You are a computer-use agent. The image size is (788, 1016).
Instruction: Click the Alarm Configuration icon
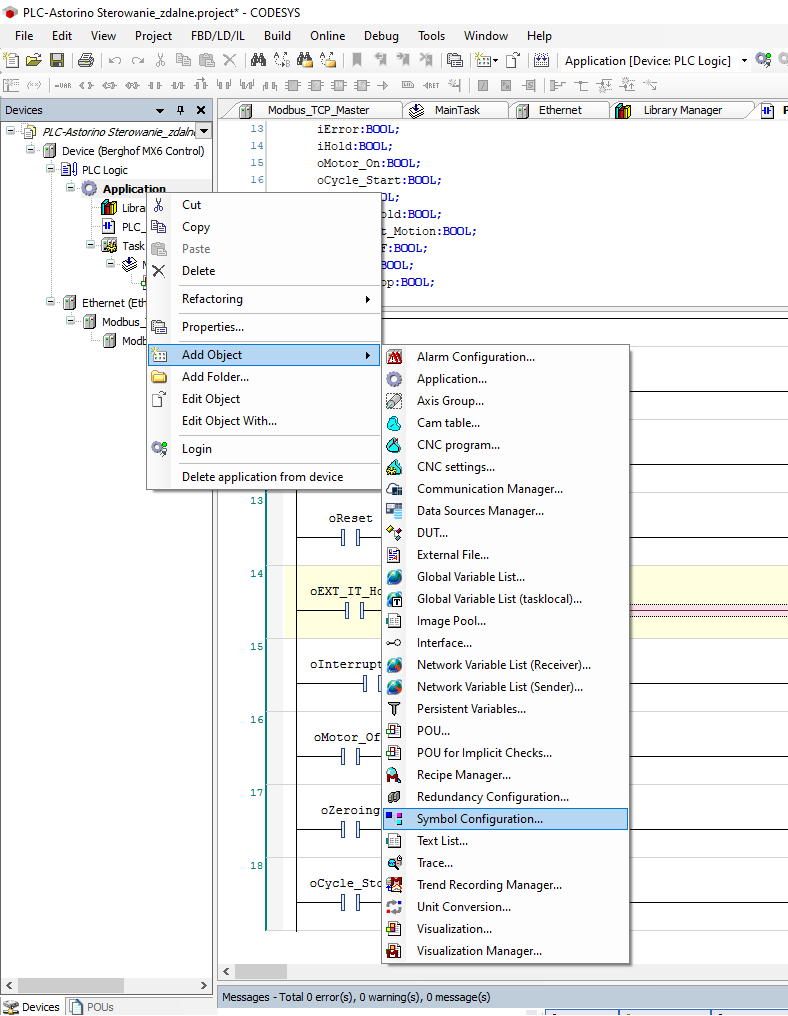(x=394, y=357)
